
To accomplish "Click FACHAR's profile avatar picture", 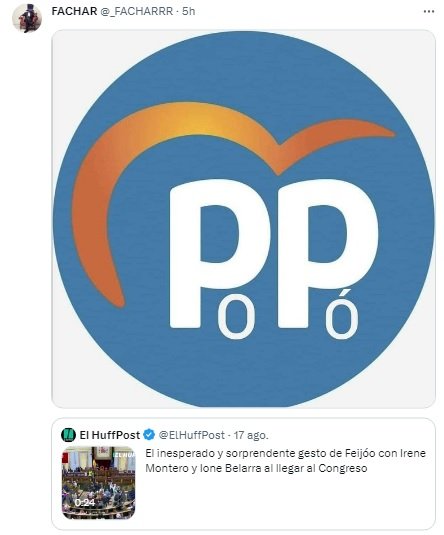I will (26, 18).
